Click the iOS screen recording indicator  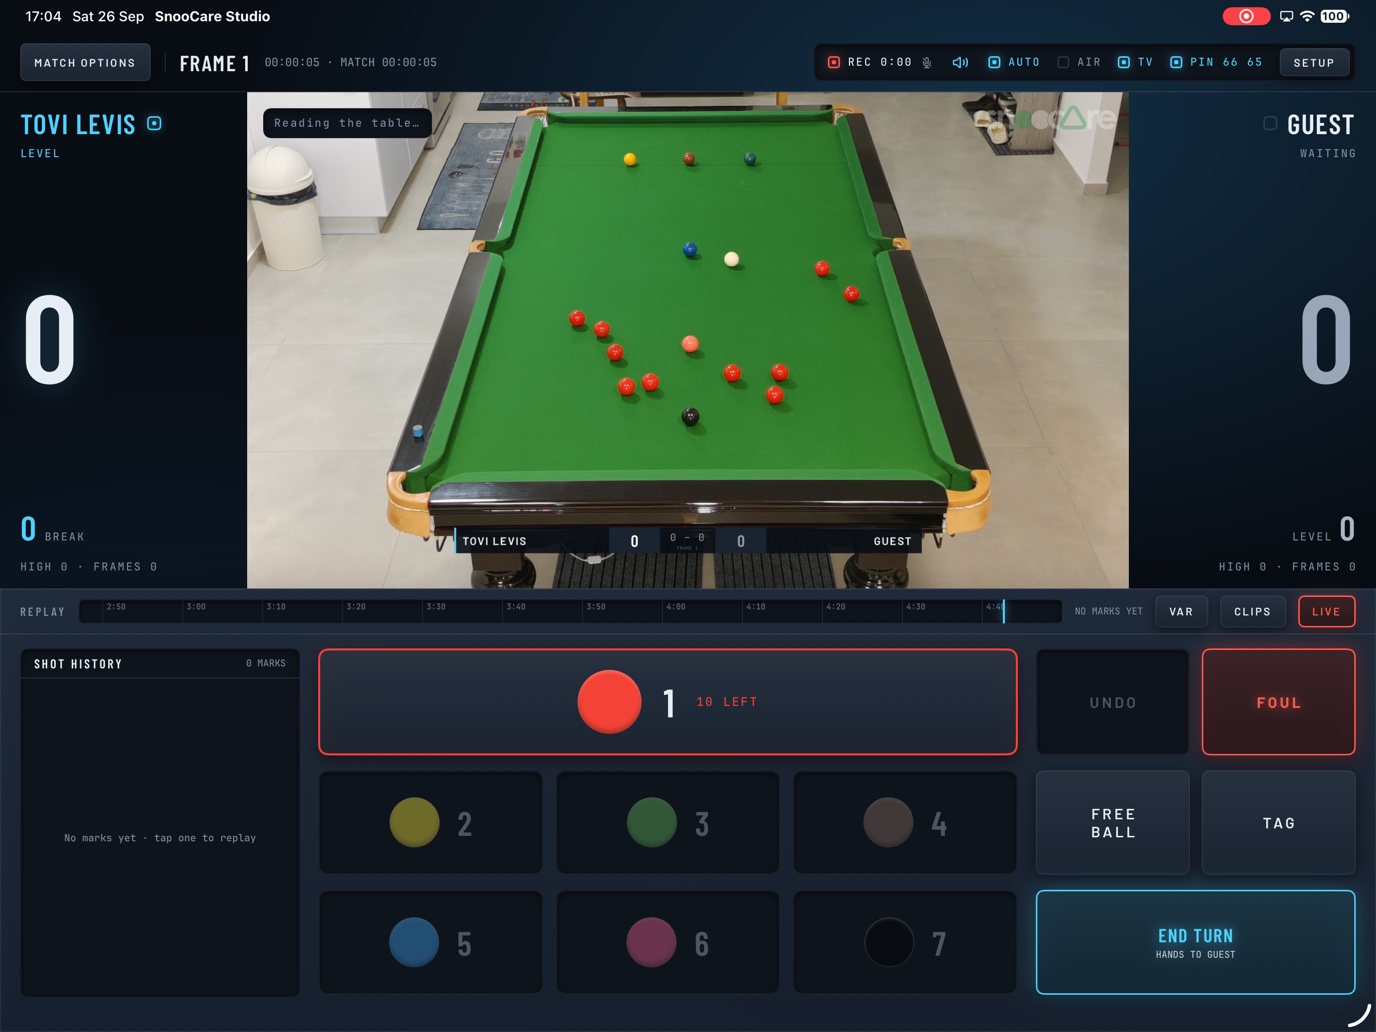pos(1246,16)
